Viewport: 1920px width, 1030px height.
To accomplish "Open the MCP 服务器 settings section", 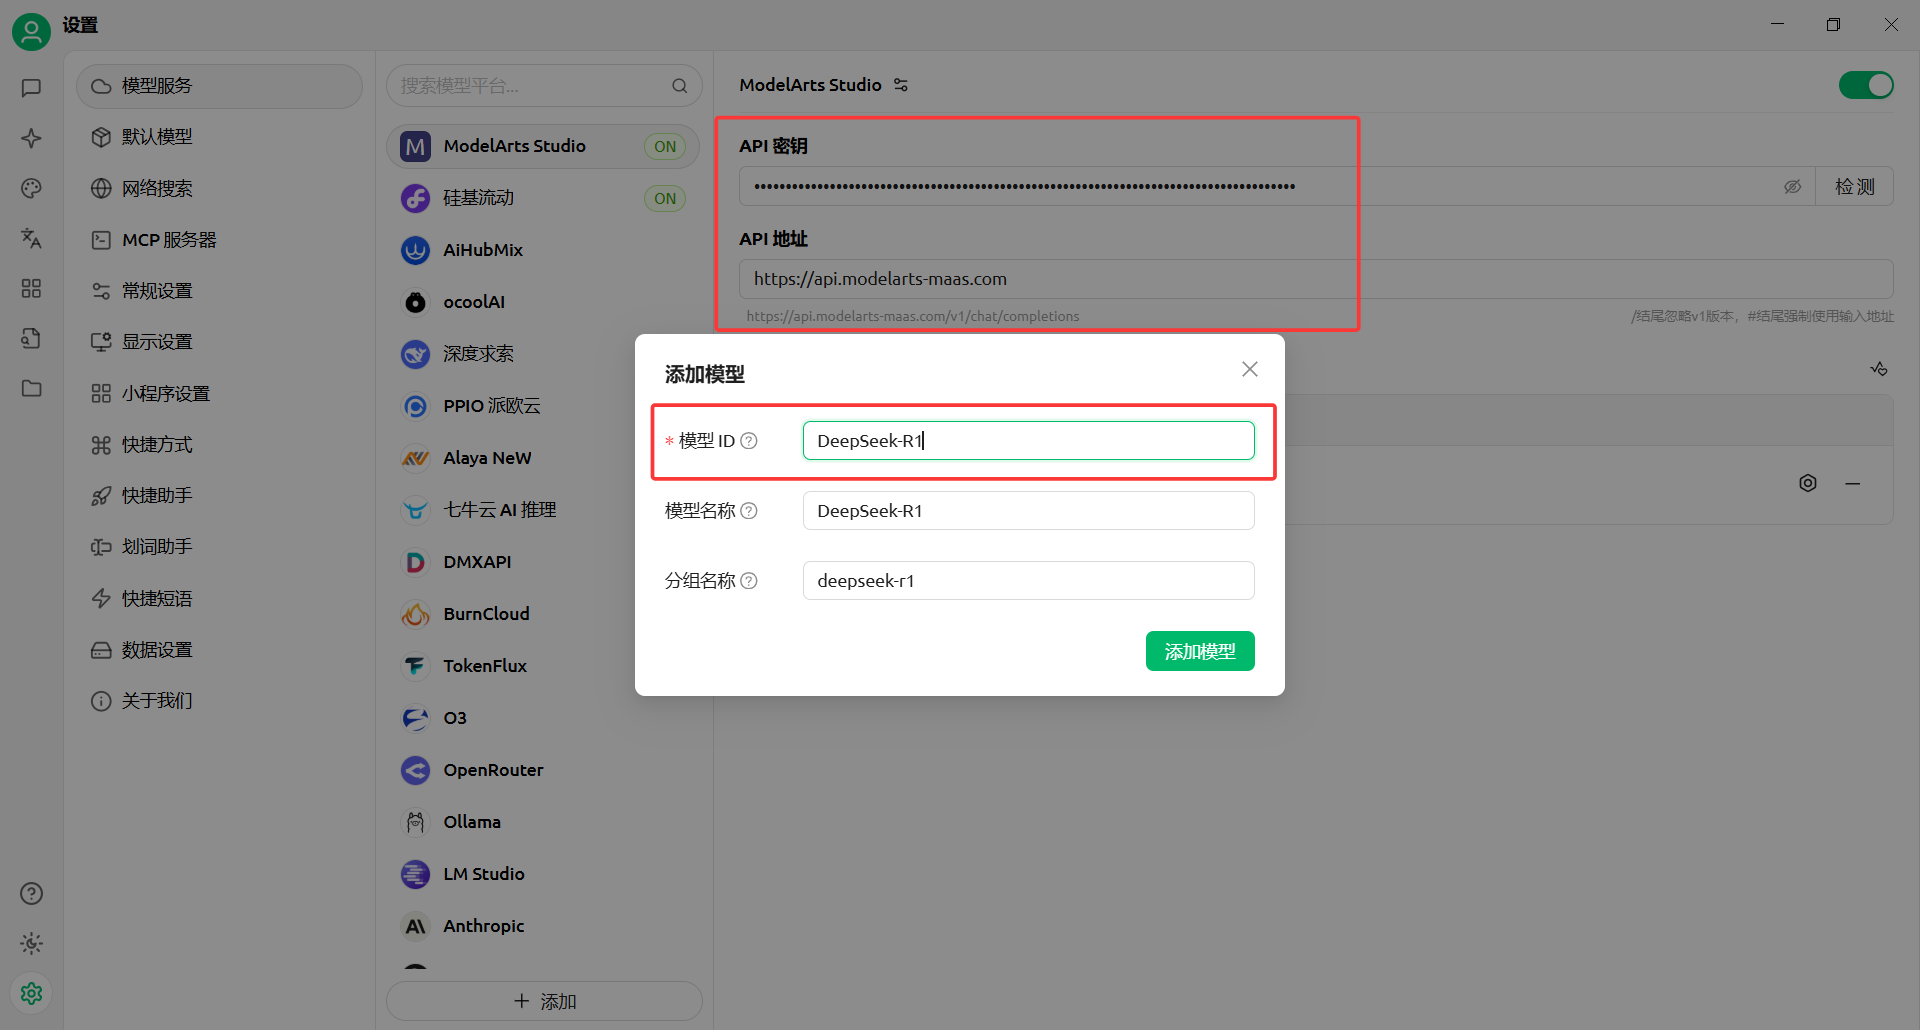I will click(219, 240).
